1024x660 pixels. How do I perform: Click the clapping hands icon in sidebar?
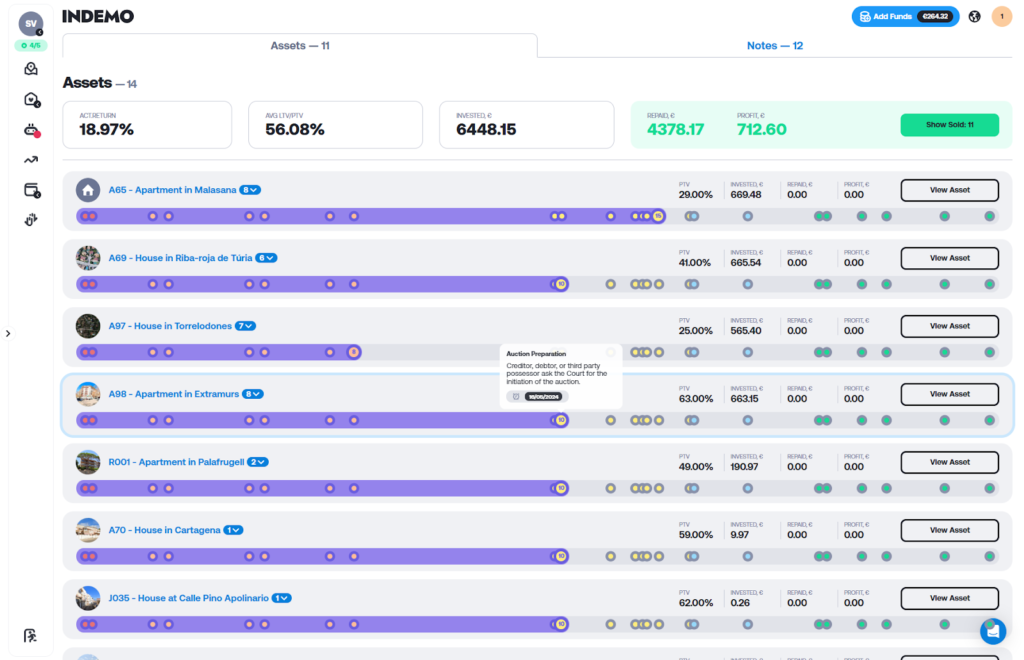point(31,220)
